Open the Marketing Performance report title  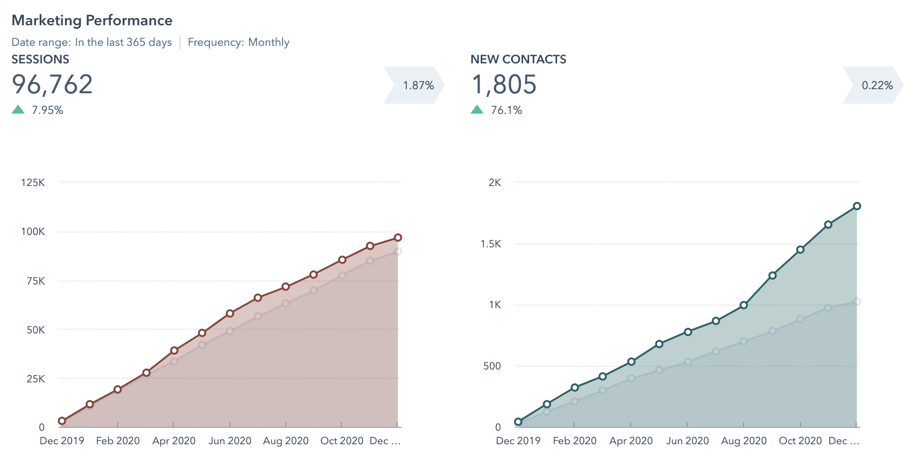[x=92, y=20]
